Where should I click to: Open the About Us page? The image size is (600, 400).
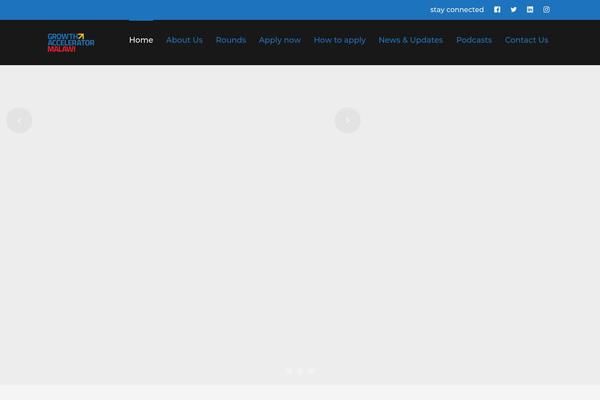point(184,40)
